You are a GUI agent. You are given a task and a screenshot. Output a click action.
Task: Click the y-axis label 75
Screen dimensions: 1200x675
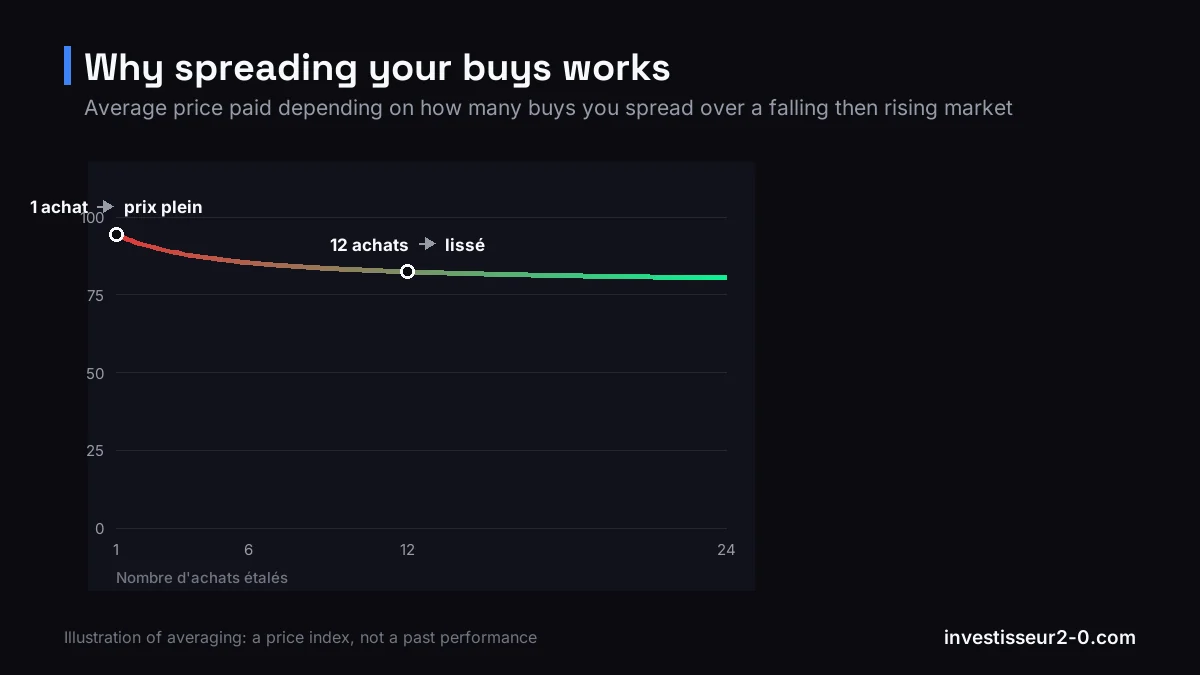point(95,295)
